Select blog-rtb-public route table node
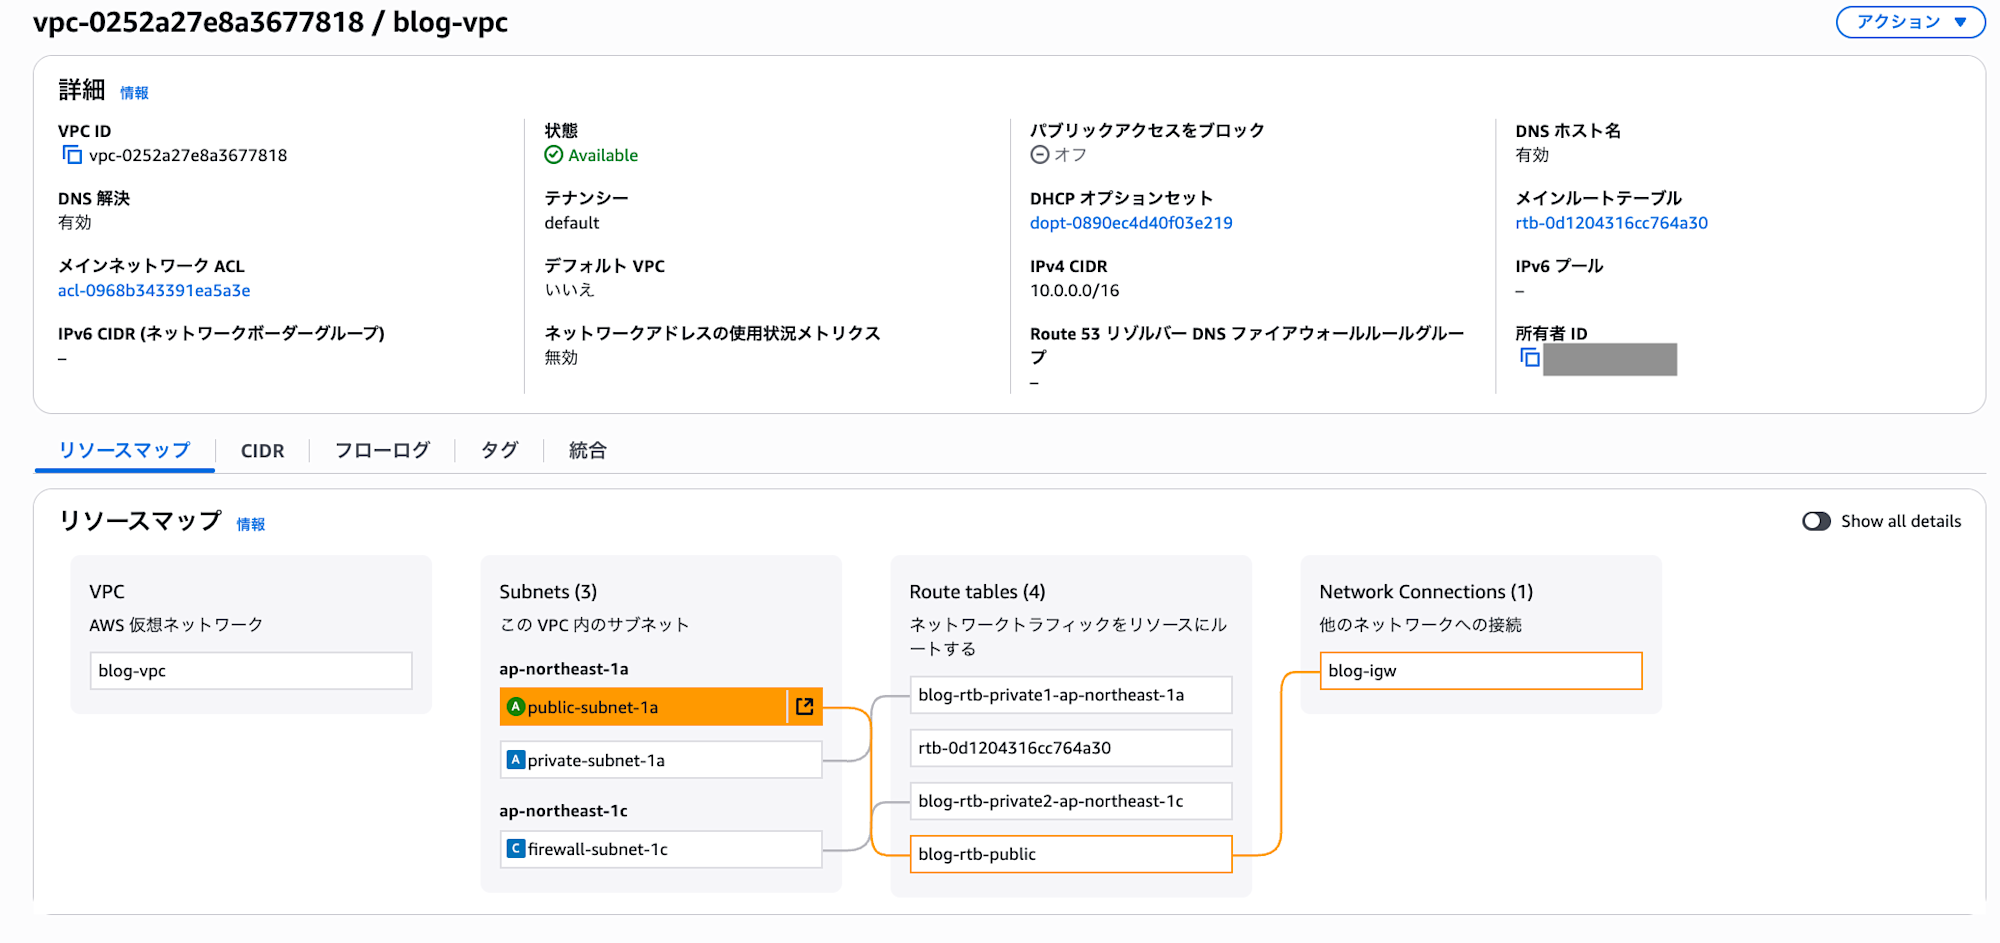 (x=1070, y=854)
